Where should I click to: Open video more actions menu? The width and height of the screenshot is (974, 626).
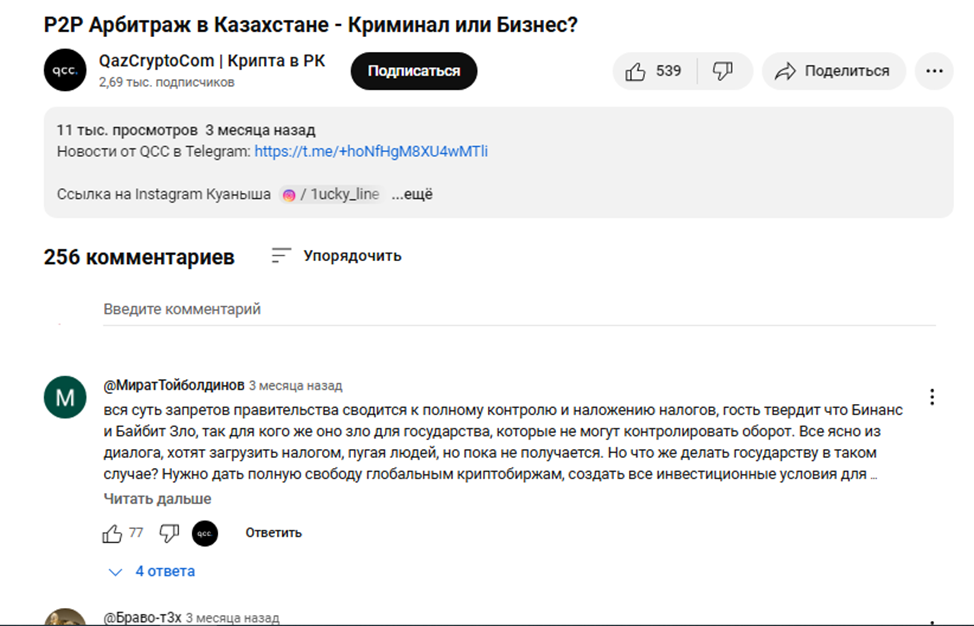coord(934,71)
